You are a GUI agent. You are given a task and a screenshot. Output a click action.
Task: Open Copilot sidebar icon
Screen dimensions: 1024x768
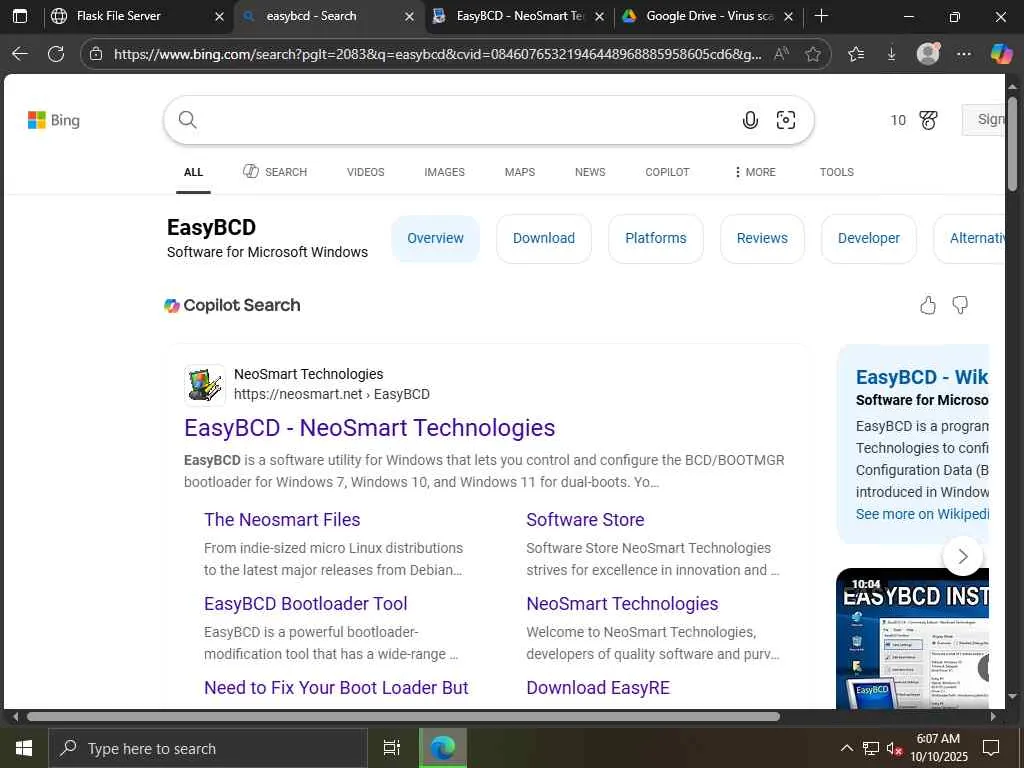pyautogui.click(x=1001, y=54)
